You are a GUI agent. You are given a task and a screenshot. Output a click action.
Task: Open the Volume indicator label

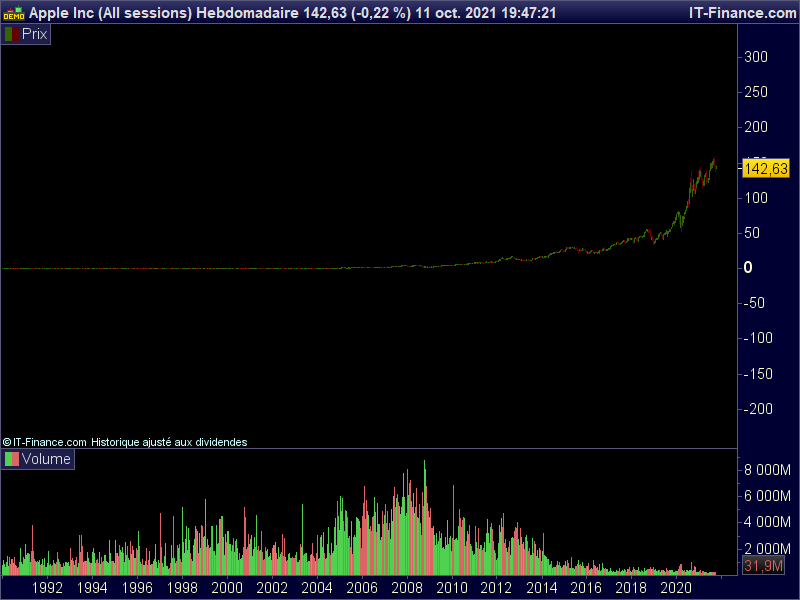coord(38,459)
